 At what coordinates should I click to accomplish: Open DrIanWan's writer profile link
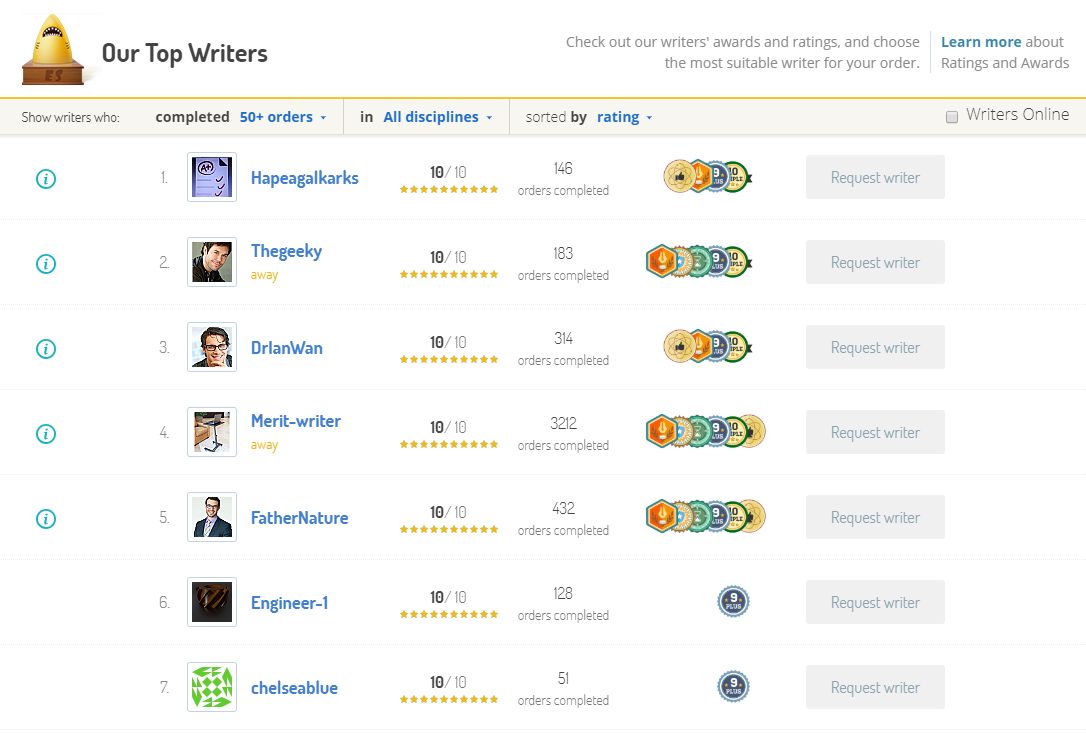coord(287,348)
